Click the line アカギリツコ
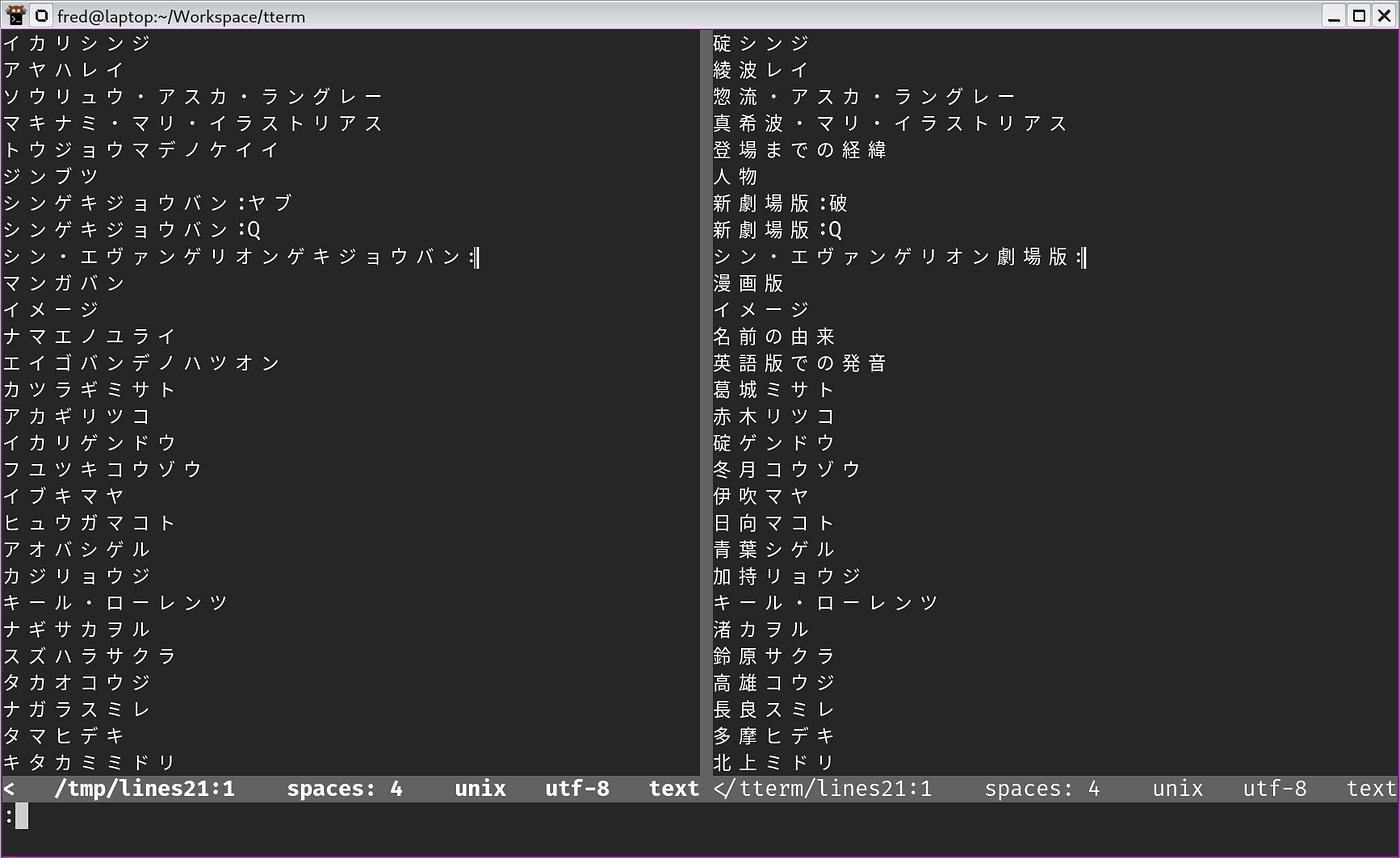 coord(76,416)
